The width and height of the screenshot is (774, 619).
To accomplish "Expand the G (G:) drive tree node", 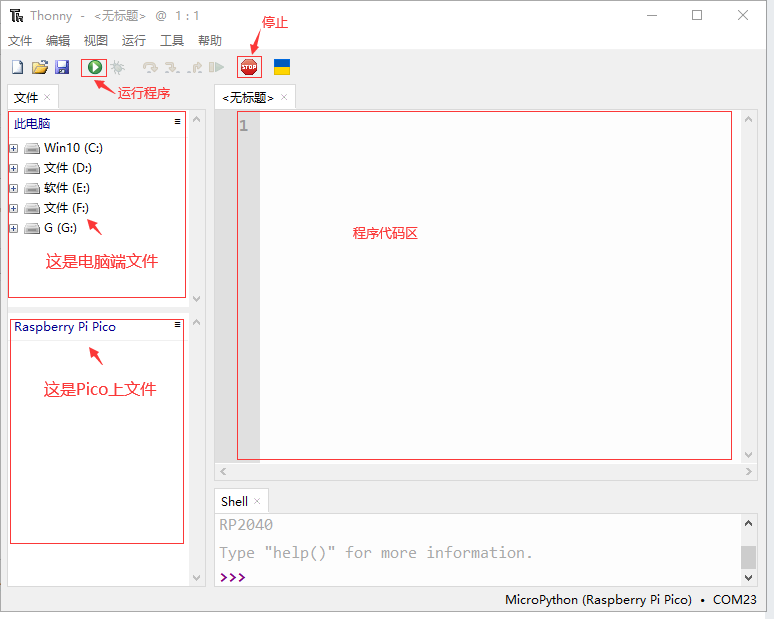I will tap(14, 228).
